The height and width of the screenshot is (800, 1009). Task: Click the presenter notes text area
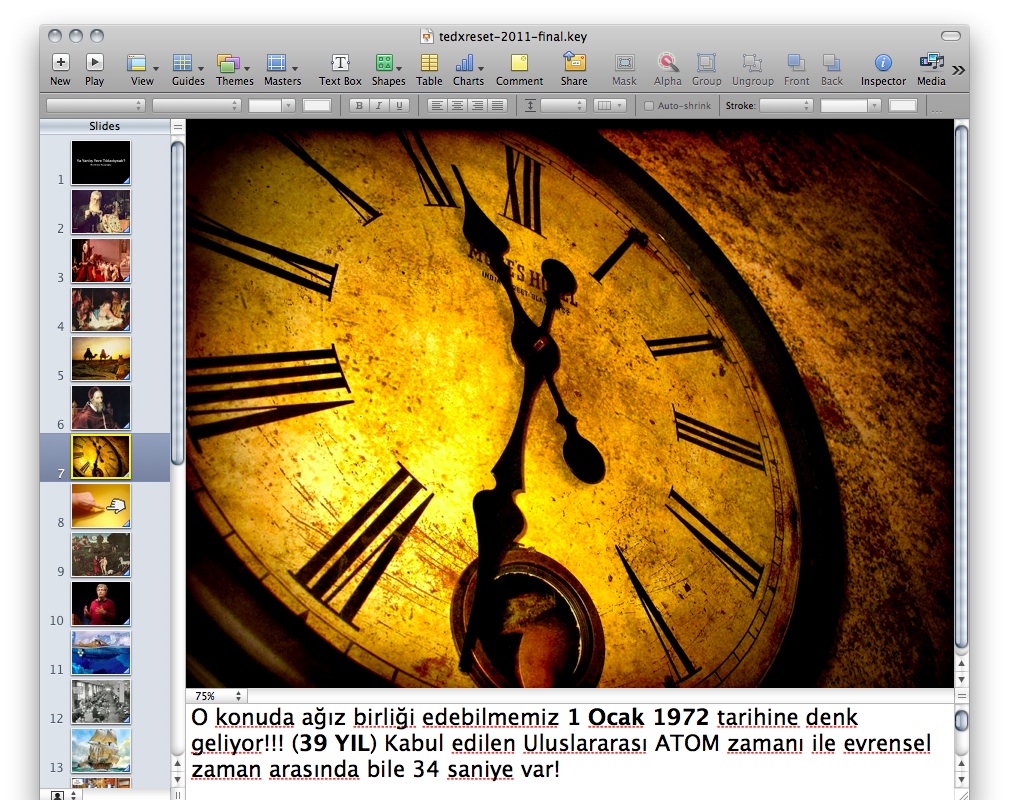(569, 750)
